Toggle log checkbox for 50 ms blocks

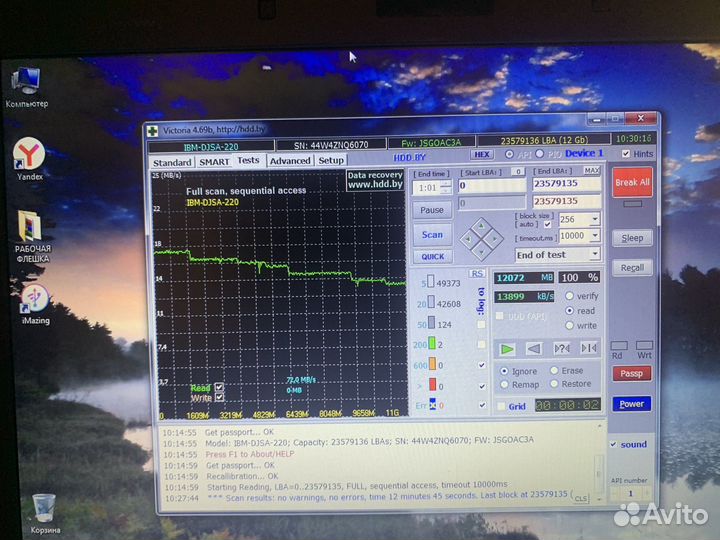coord(481,325)
